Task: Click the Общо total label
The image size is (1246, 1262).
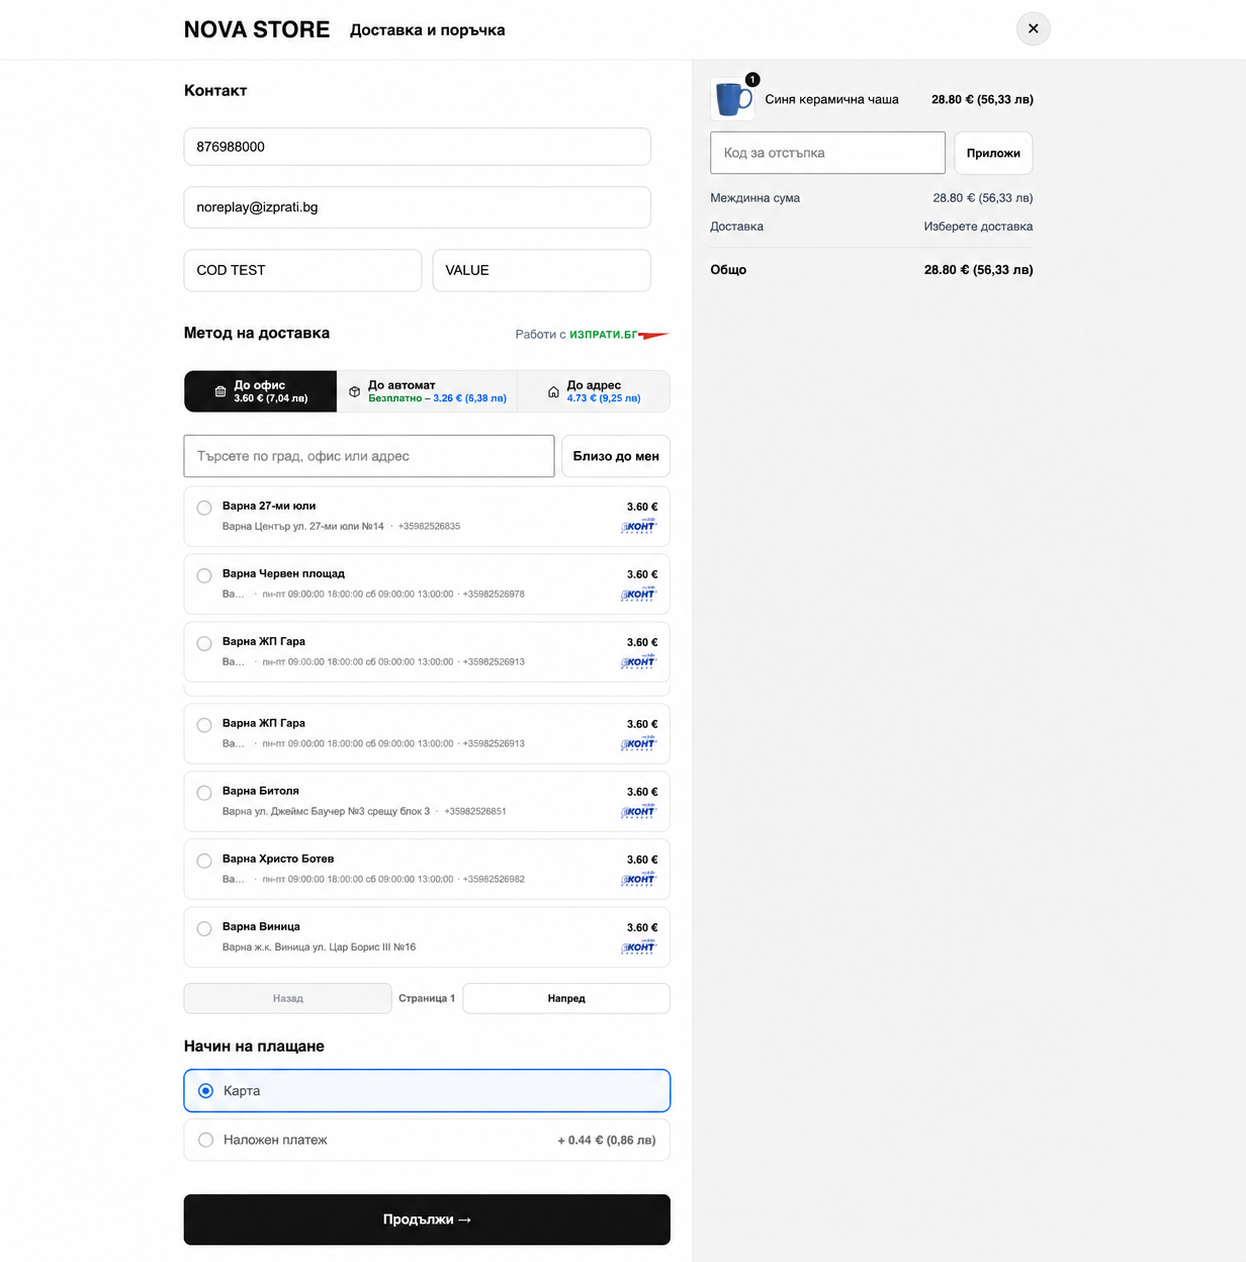Action: click(729, 270)
